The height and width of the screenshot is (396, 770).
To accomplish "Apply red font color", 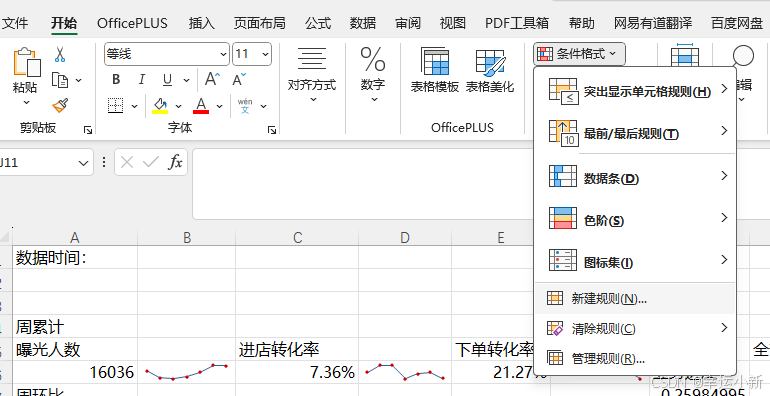I will pyautogui.click(x=201, y=106).
